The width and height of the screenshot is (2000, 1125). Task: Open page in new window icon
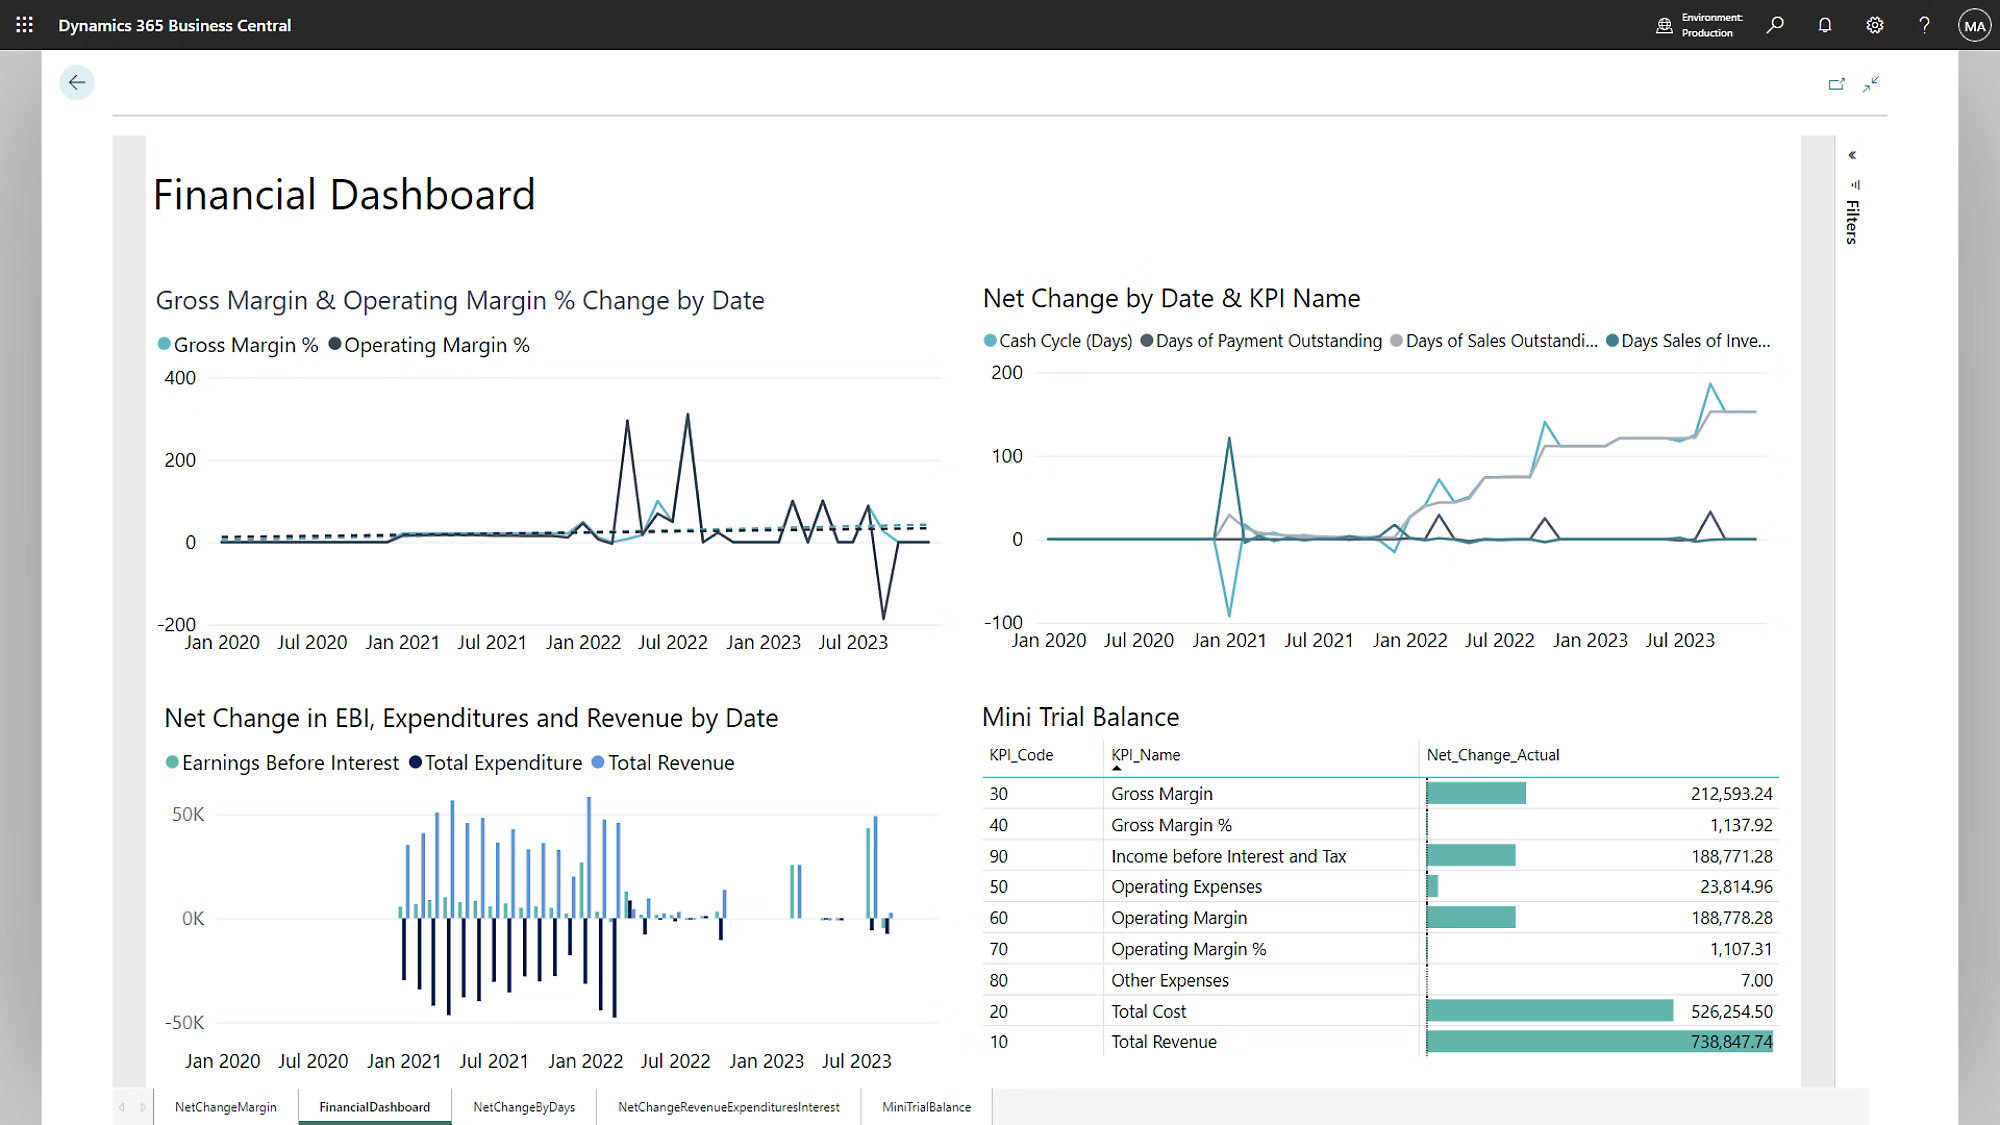tap(1836, 85)
